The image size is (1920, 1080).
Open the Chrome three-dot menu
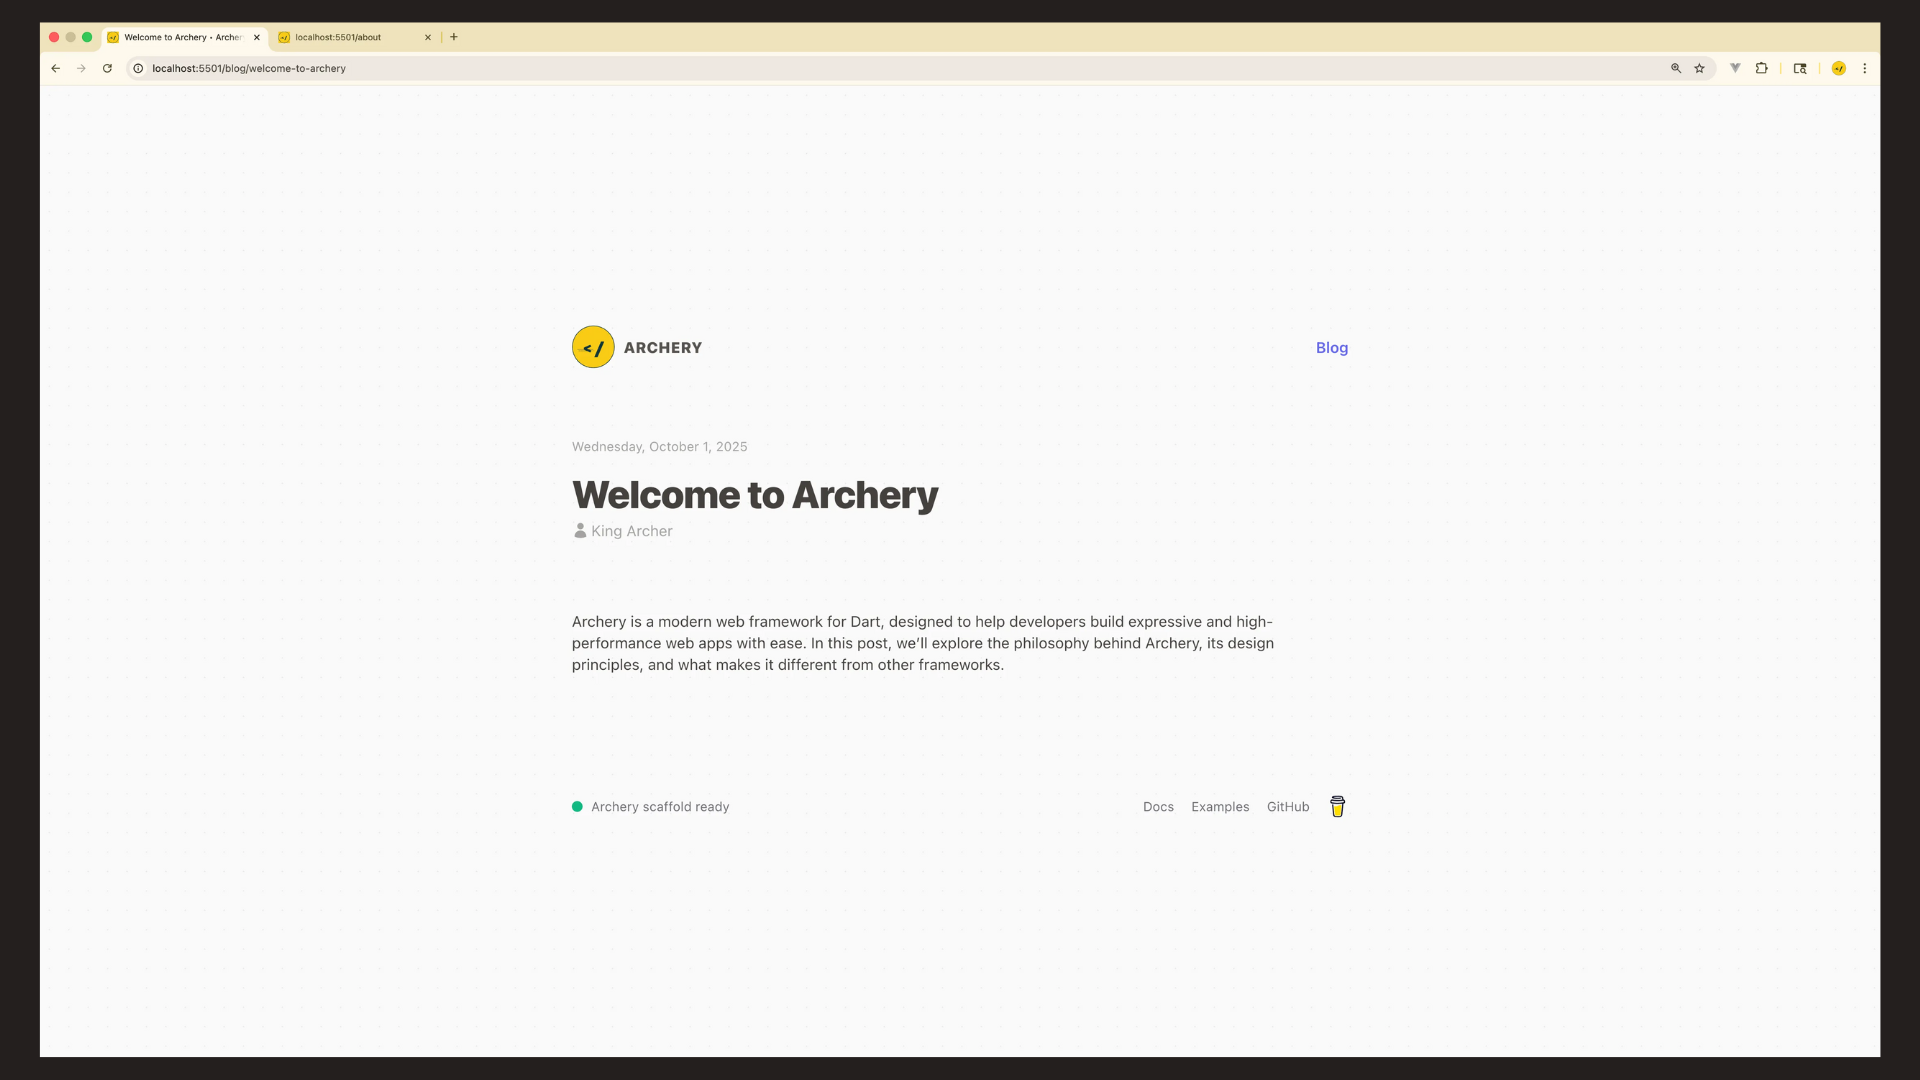point(1864,69)
